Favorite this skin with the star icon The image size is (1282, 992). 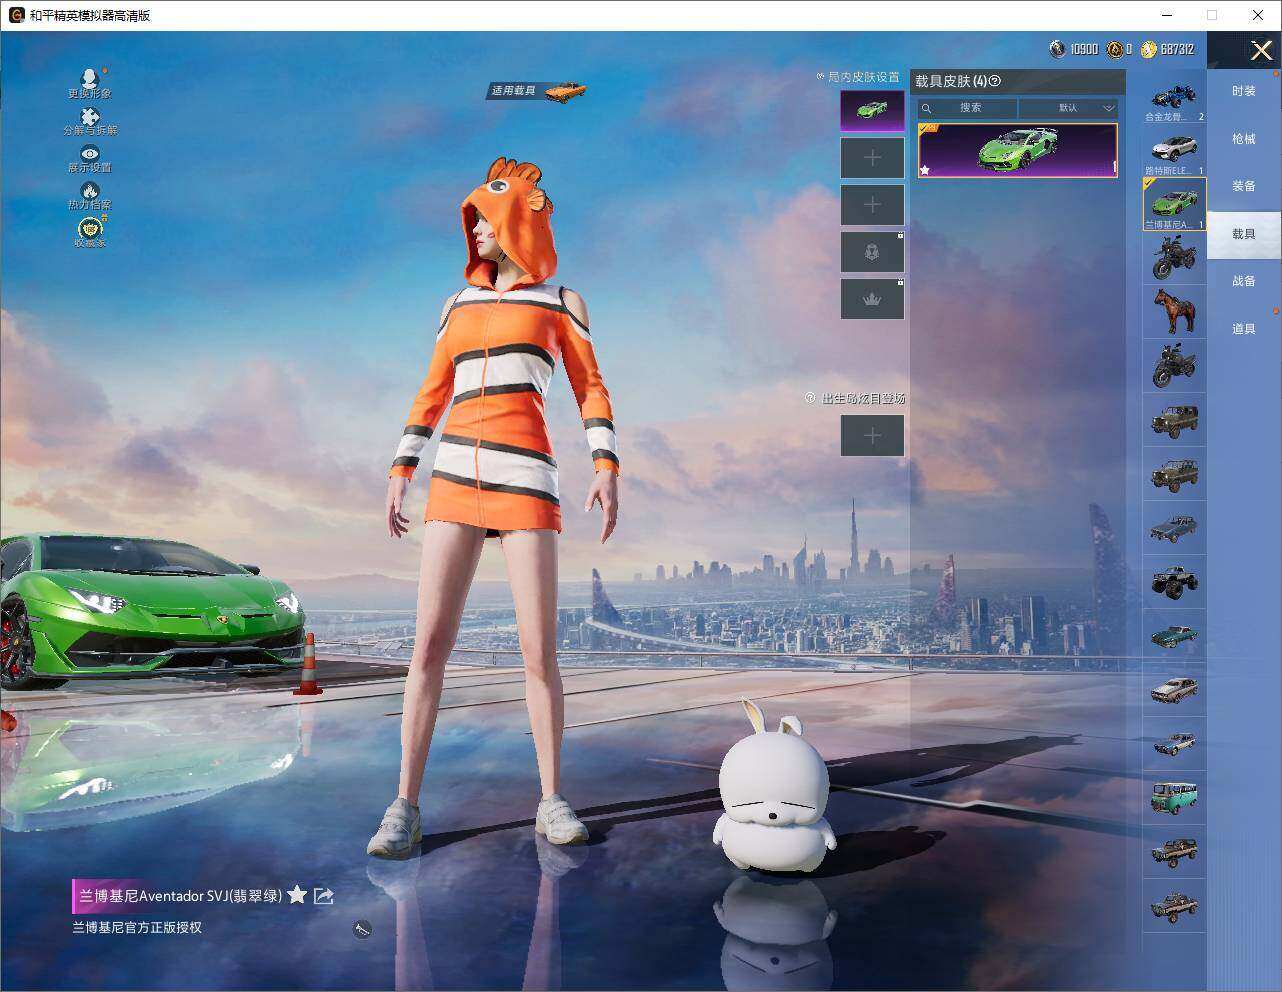coord(297,895)
